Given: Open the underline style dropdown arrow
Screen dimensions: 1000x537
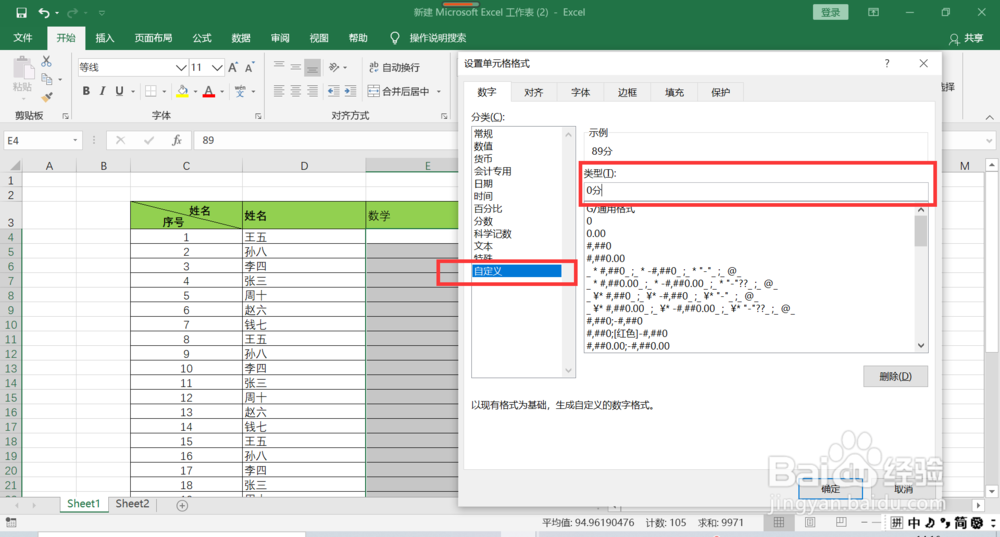Looking at the screenshot, I should pos(133,91).
